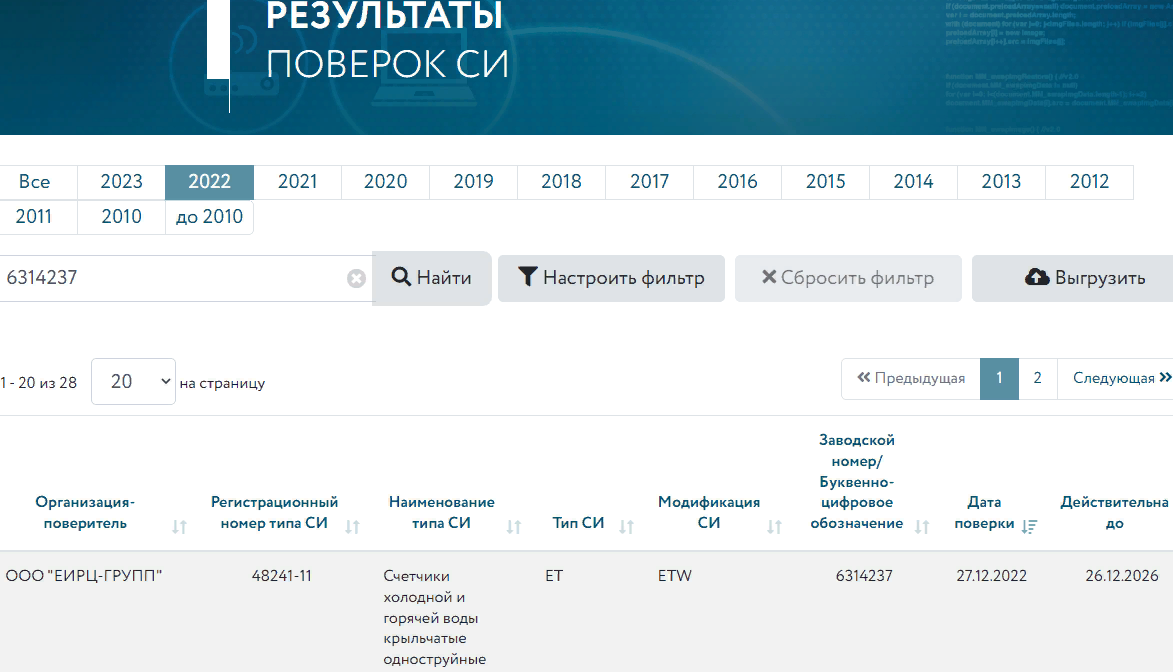Switch to the 2019 year tab
The height and width of the screenshot is (672, 1173).
coord(474,182)
